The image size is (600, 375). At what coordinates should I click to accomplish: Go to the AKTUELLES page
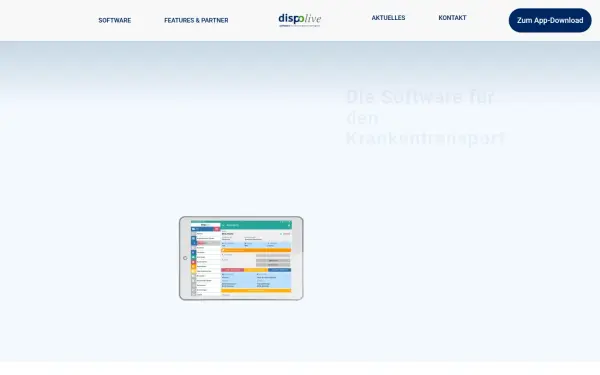point(388,18)
